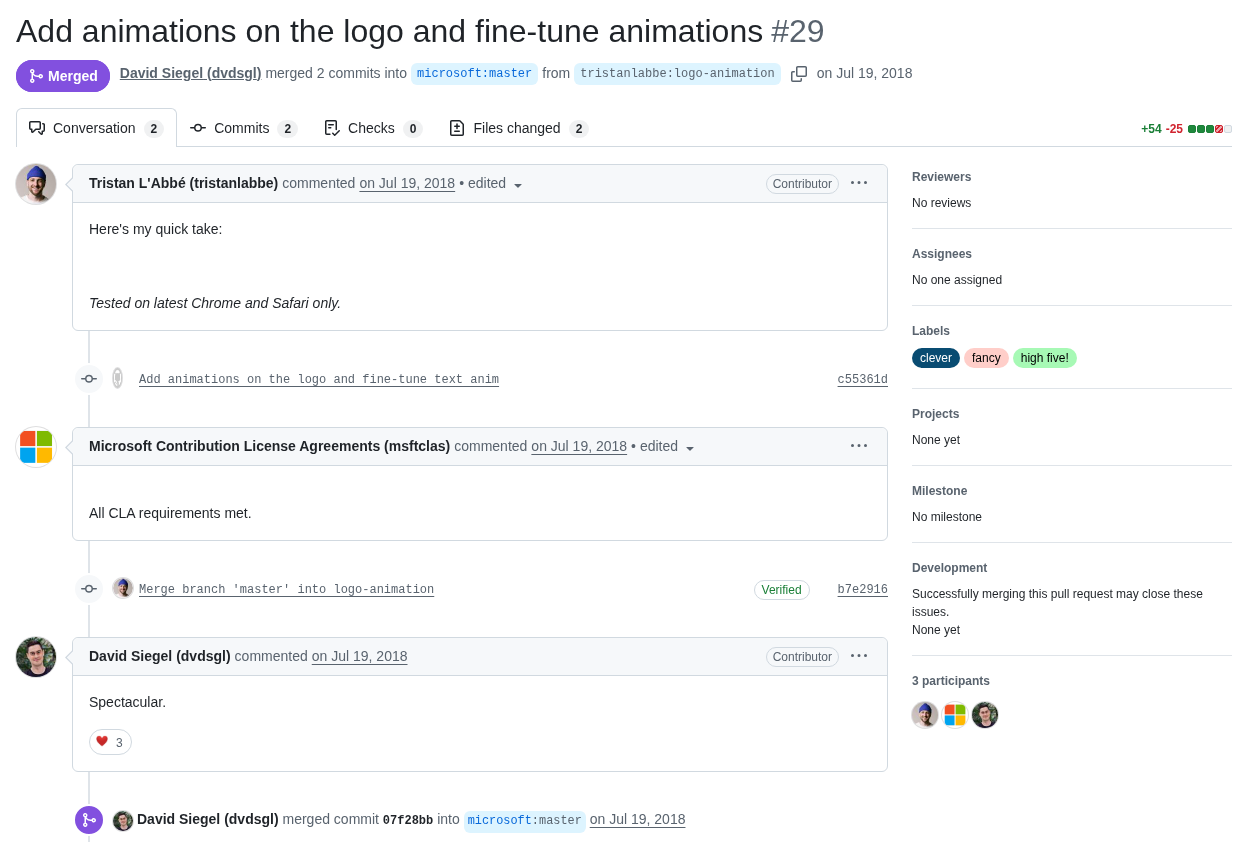Open merged commit 07f28bb link

tap(408, 820)
